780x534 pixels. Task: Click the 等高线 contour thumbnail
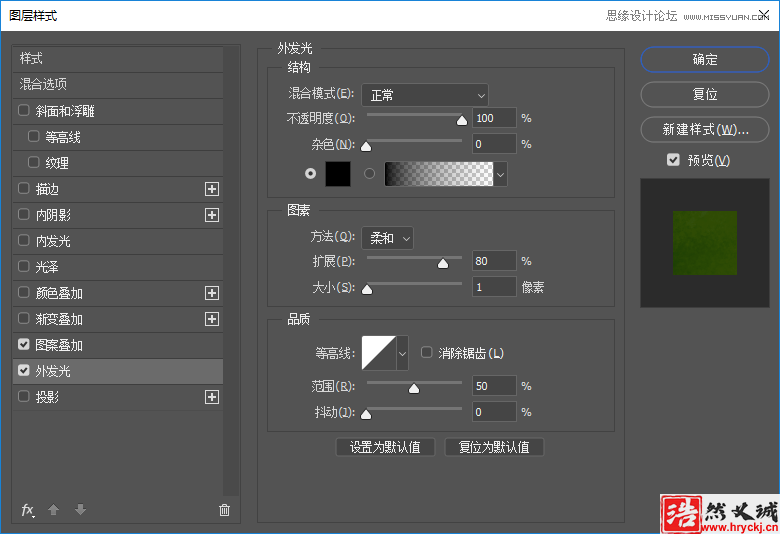click(x=379, y=353)
